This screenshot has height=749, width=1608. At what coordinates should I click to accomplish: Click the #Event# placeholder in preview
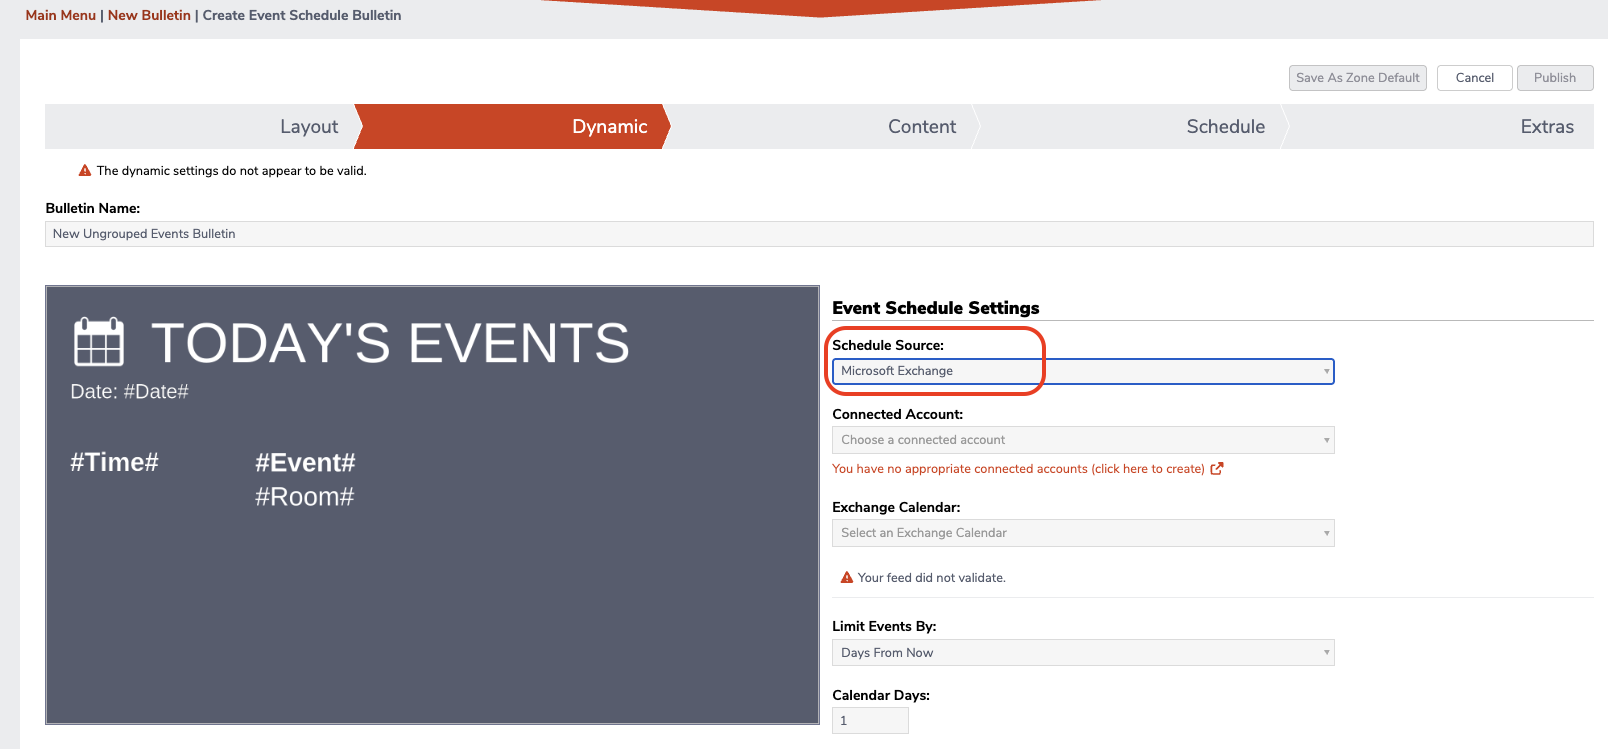click(305, 463)
